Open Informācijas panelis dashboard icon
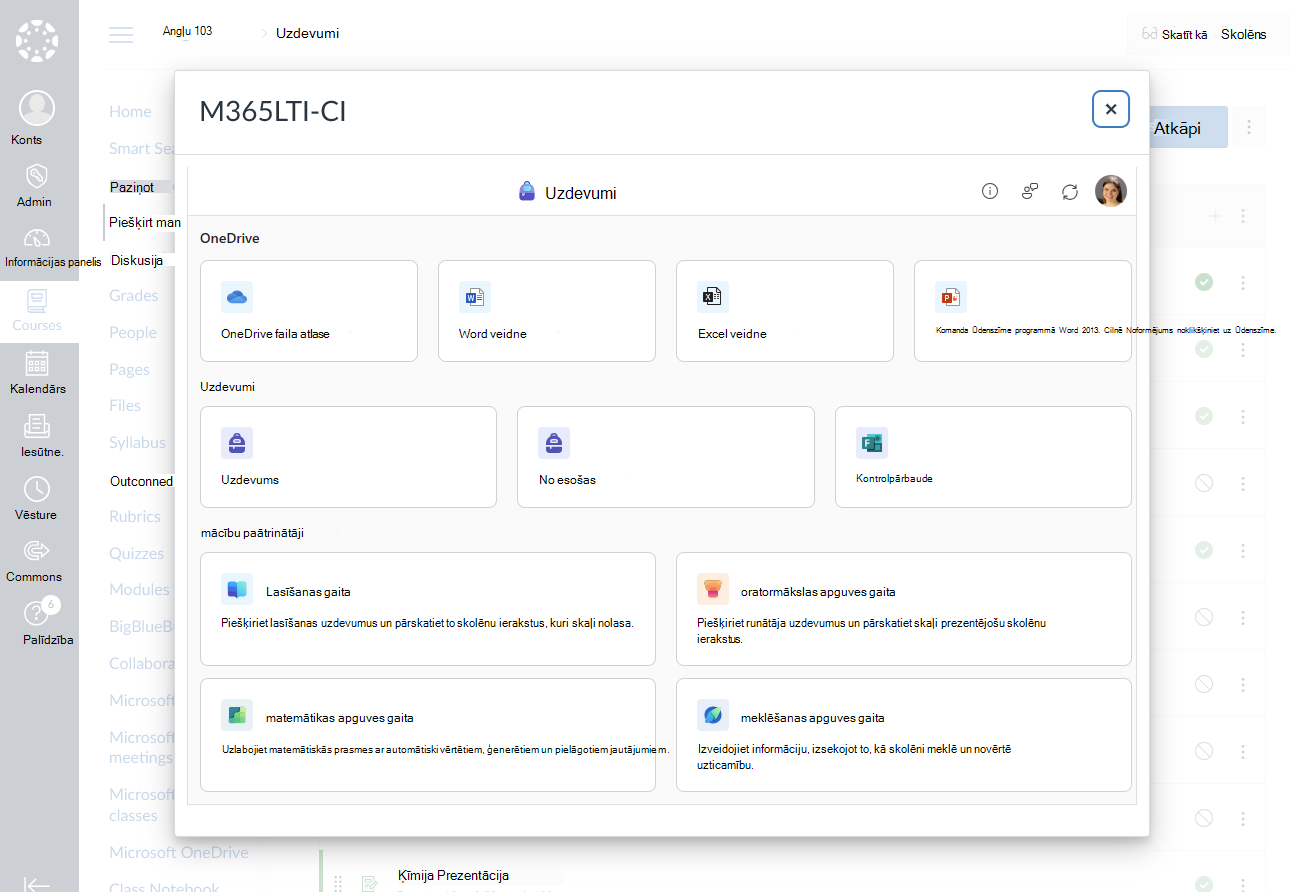 tap(37, 239)
